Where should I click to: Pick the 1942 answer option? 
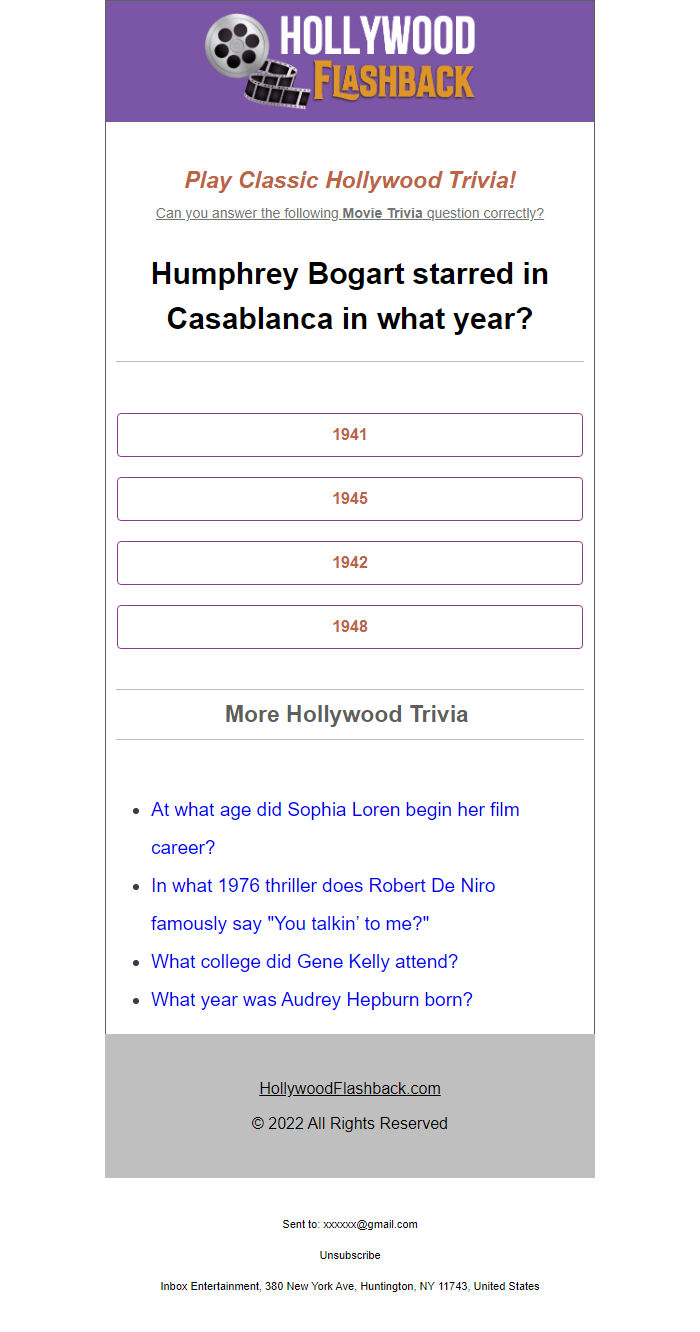(350, 563)
